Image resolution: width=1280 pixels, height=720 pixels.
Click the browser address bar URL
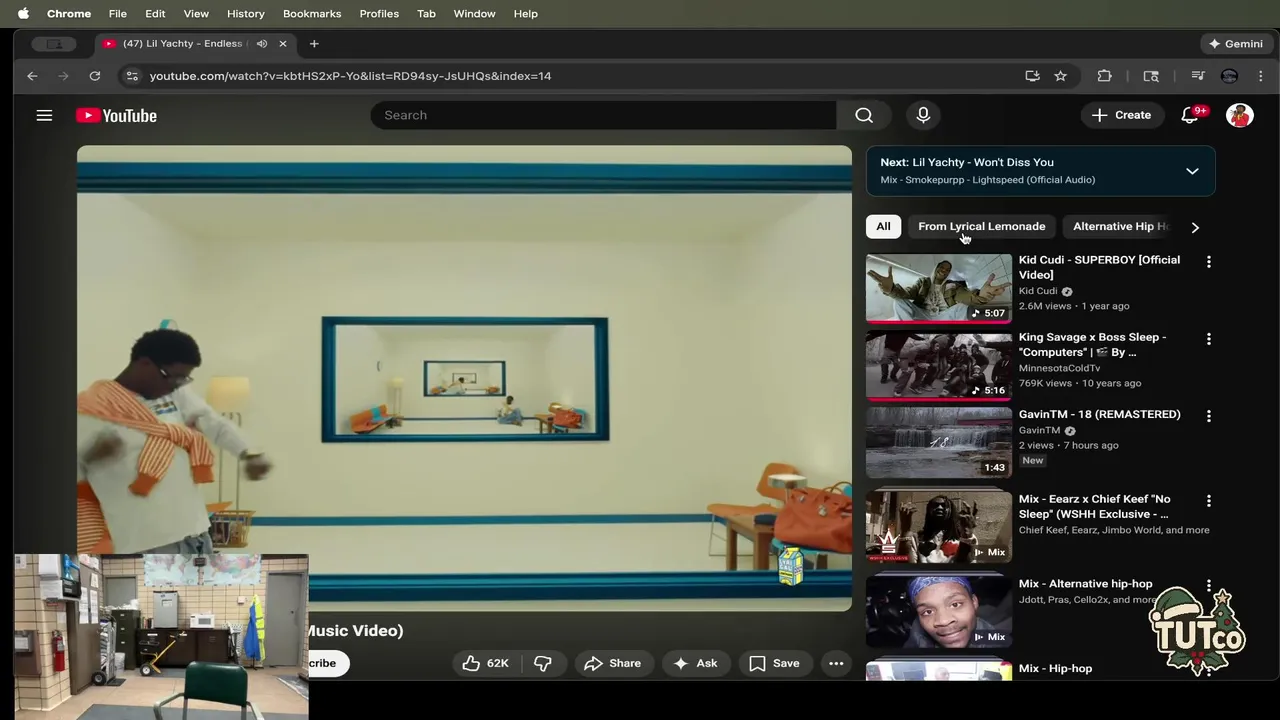coord(350,76)
